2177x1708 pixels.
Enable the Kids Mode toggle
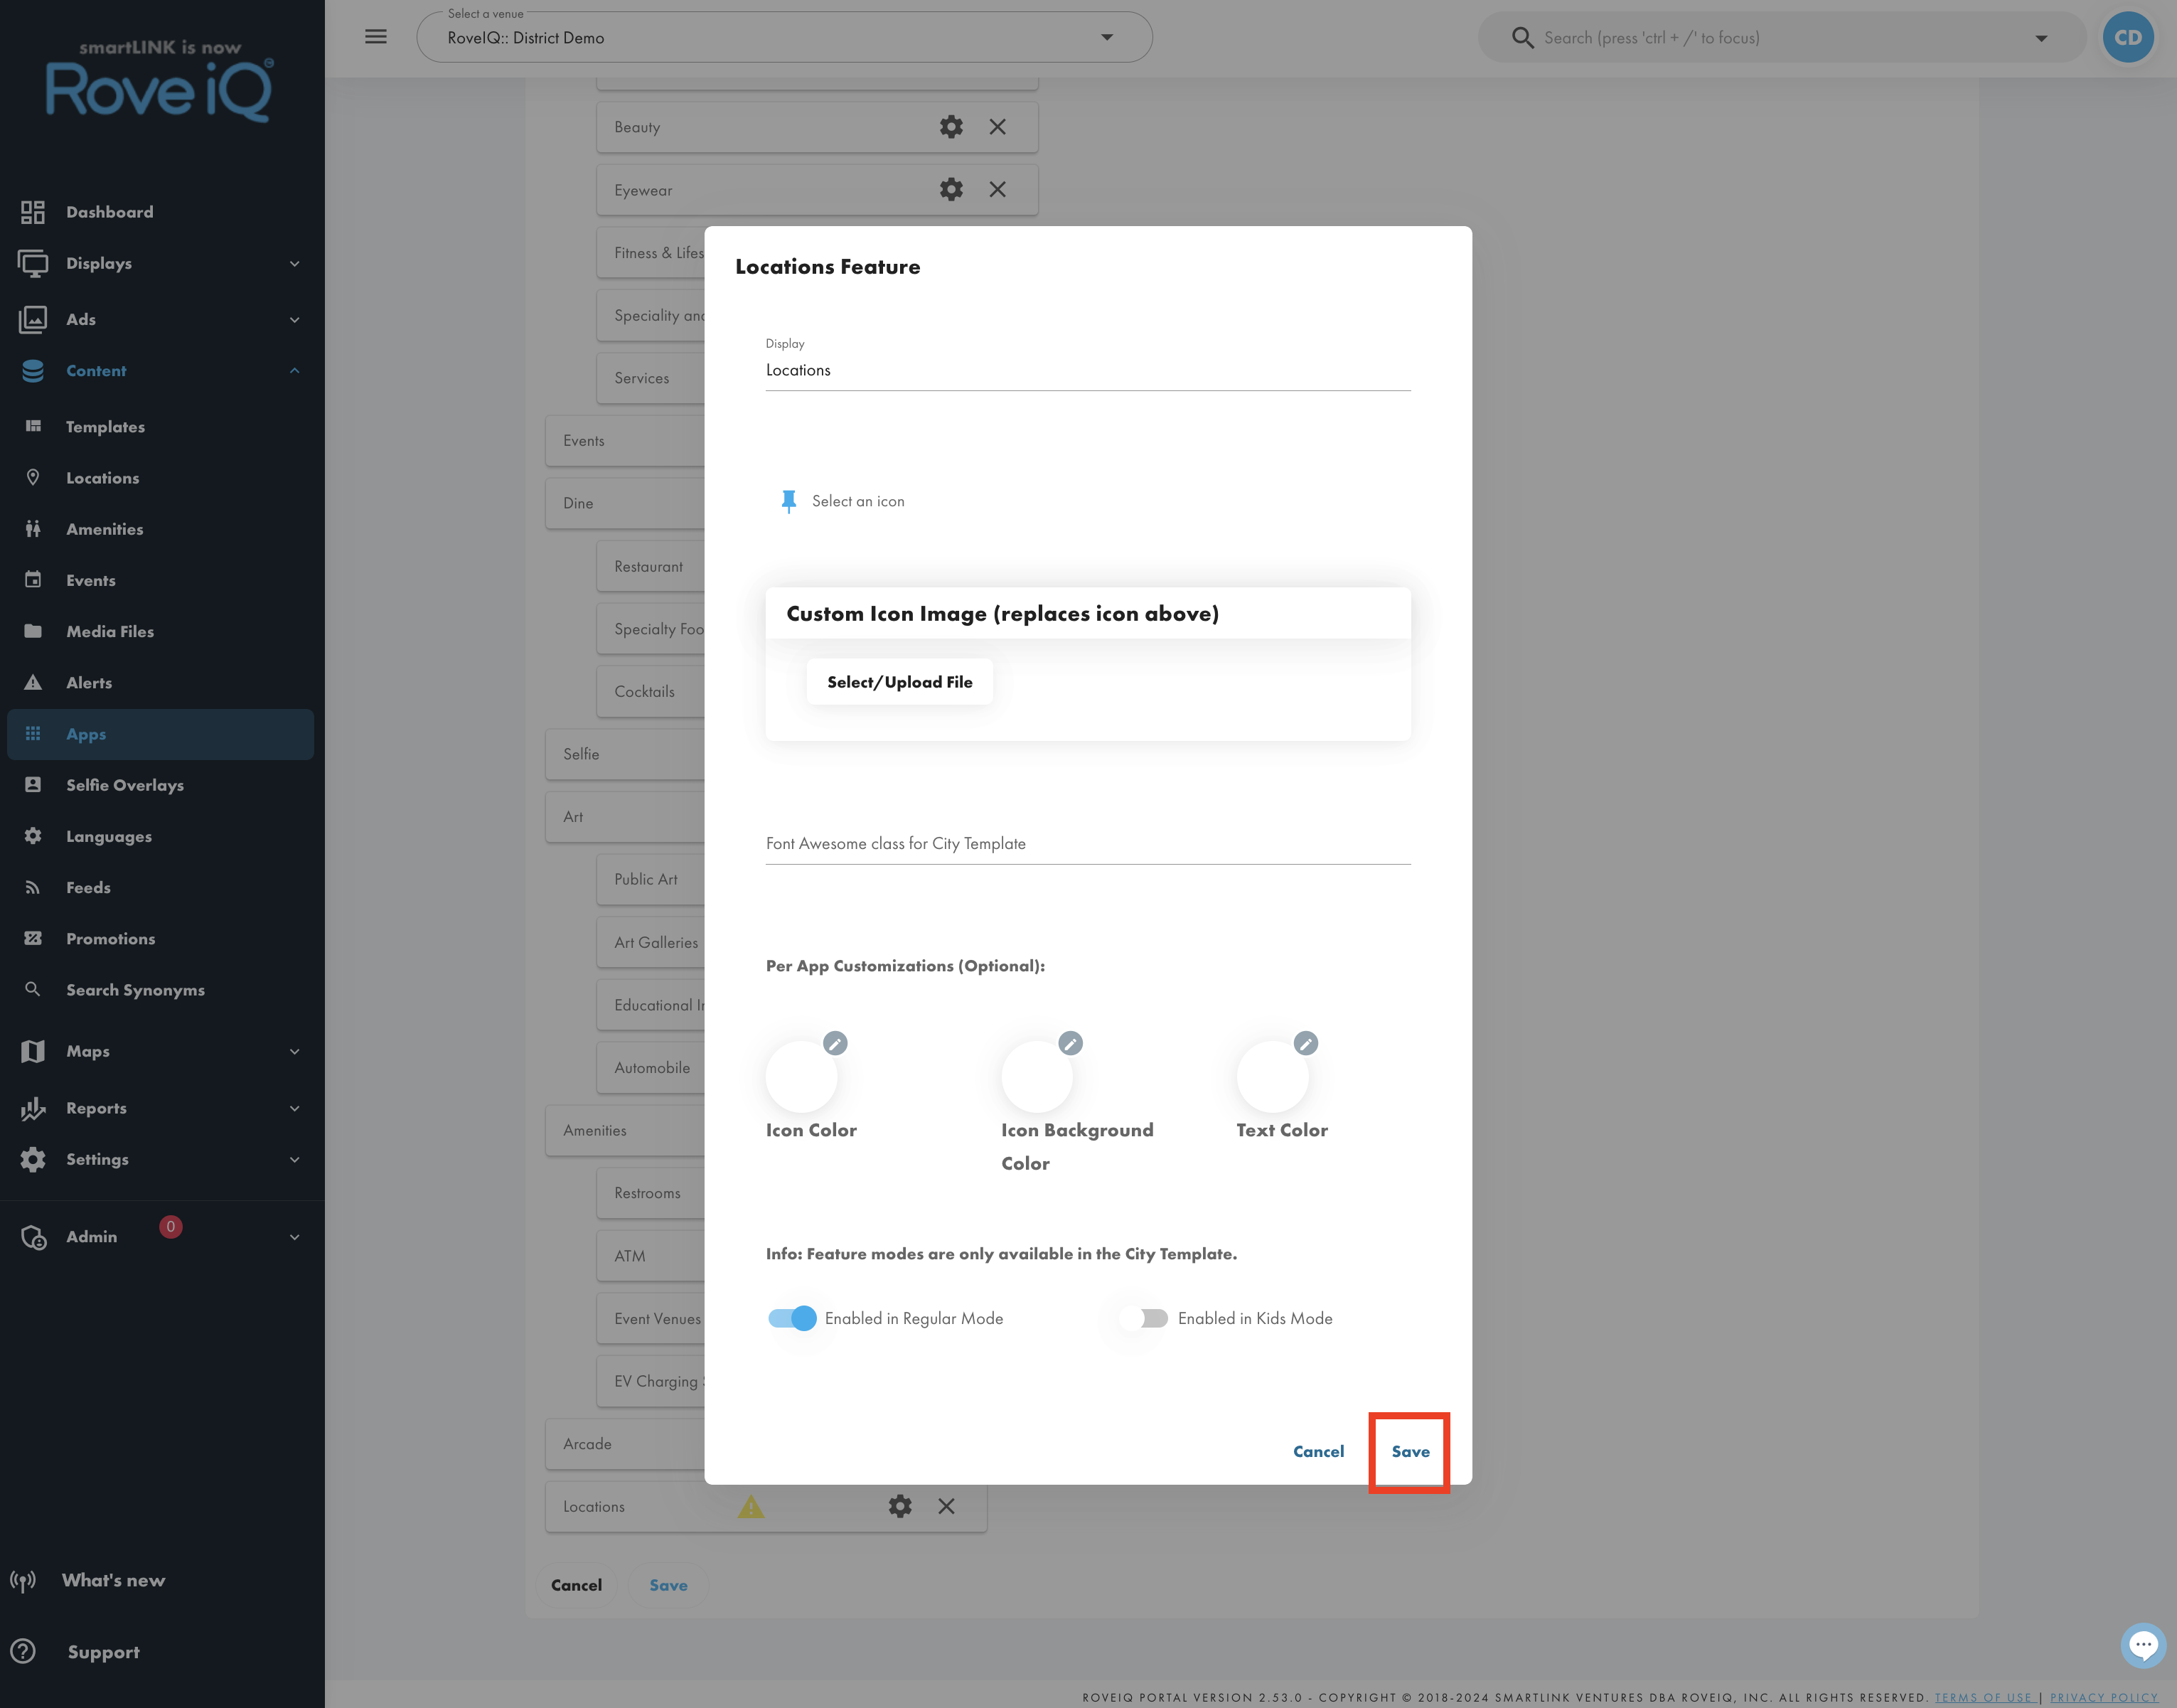(1144, 1318)
